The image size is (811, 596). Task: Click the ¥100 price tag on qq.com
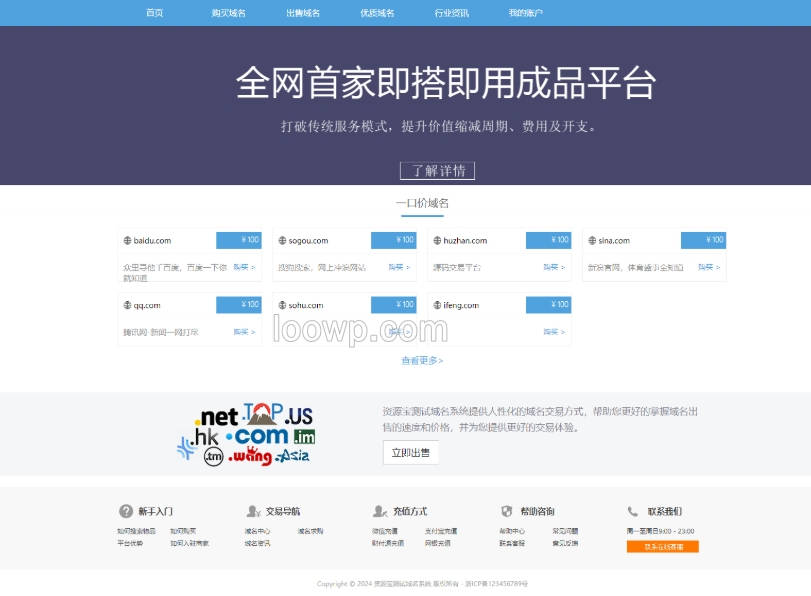(x=238, y=305)
